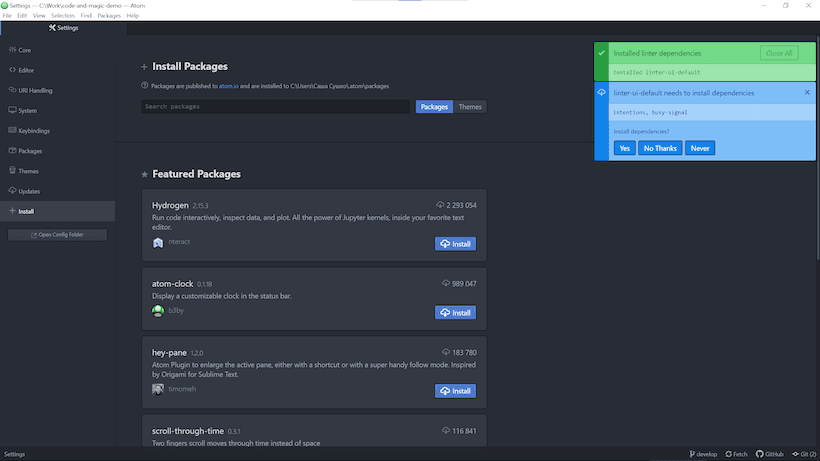Open the Packages menu
The height and width of the screenshot is (461, 820).
(x=109, y=16)
